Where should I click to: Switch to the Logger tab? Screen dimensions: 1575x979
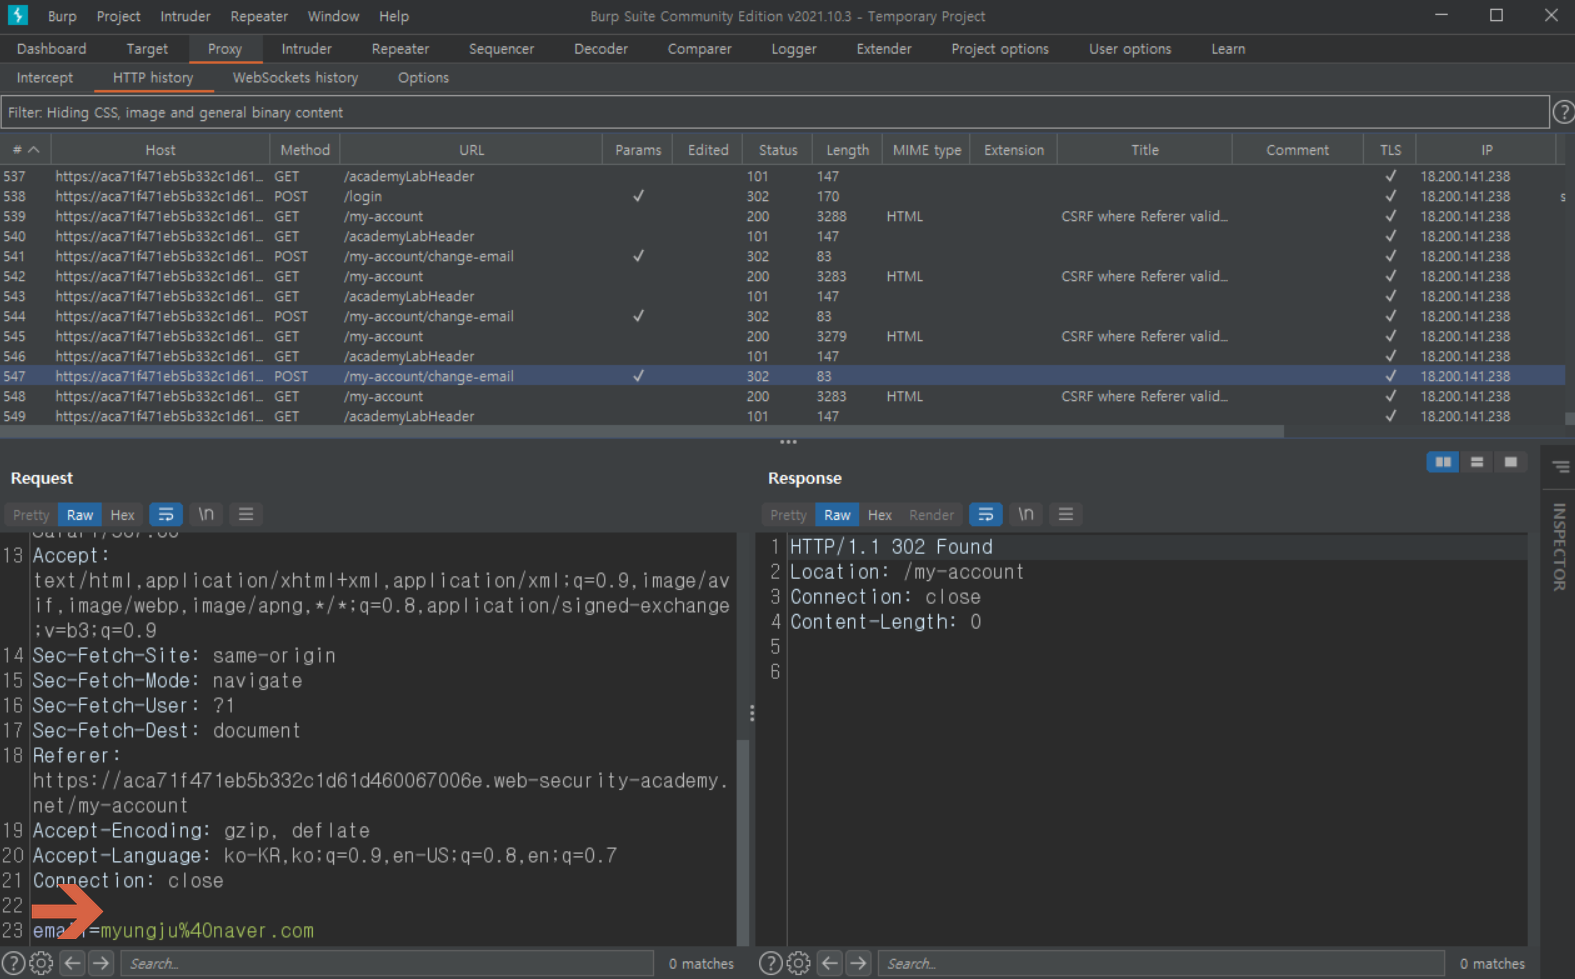coord(794,49)
